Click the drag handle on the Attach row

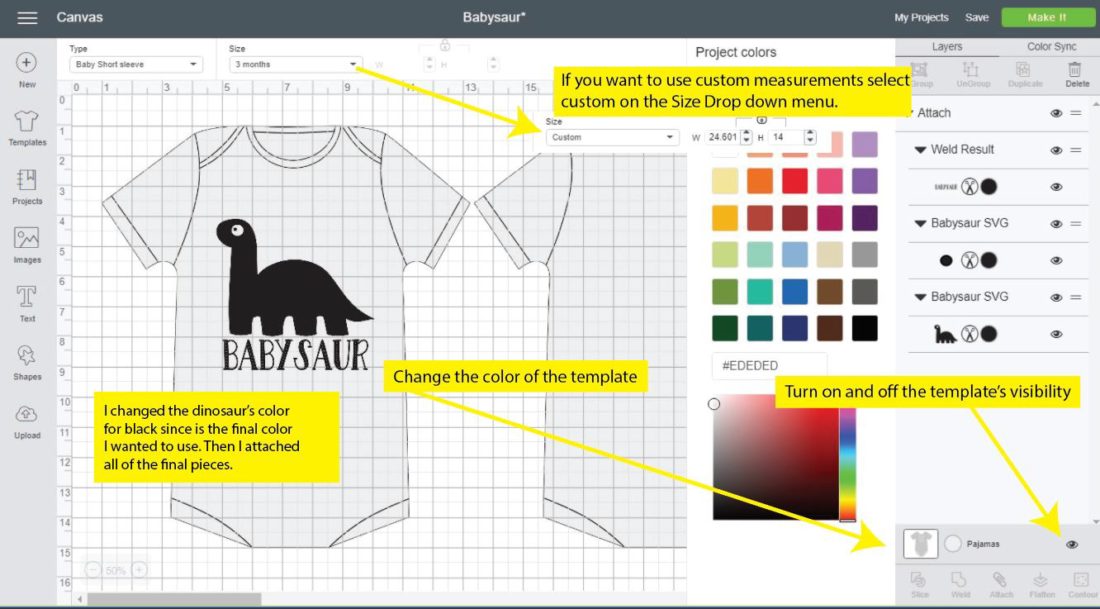1076,113
